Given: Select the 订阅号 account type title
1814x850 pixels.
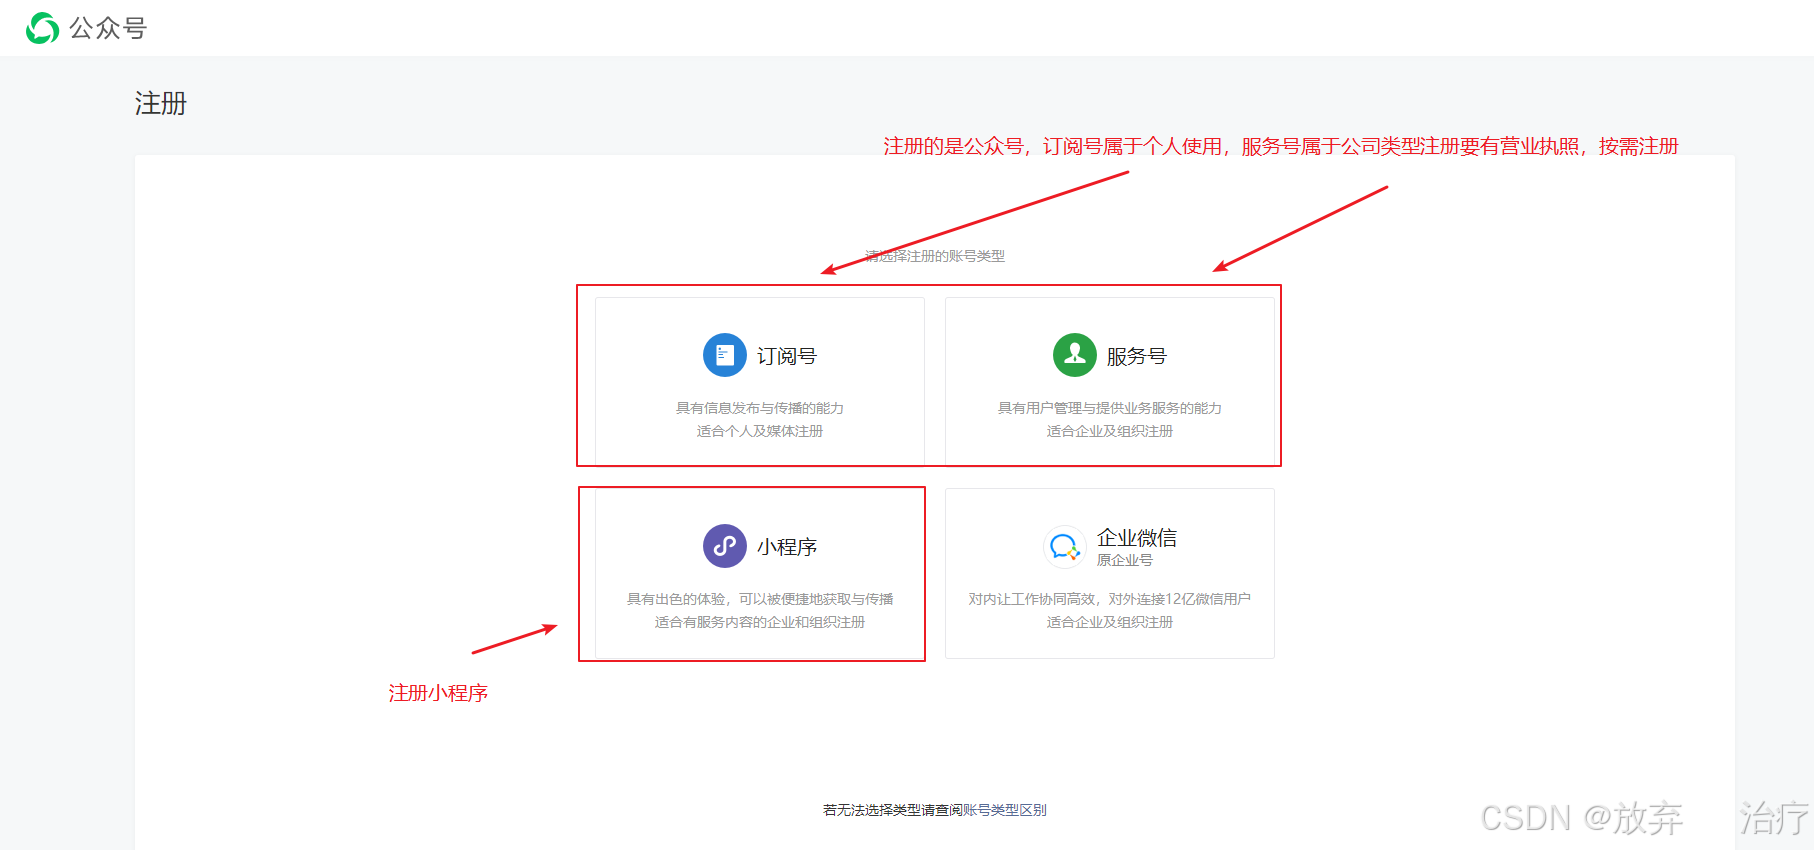Looking at the screenshot, I should tap(787, 356).
